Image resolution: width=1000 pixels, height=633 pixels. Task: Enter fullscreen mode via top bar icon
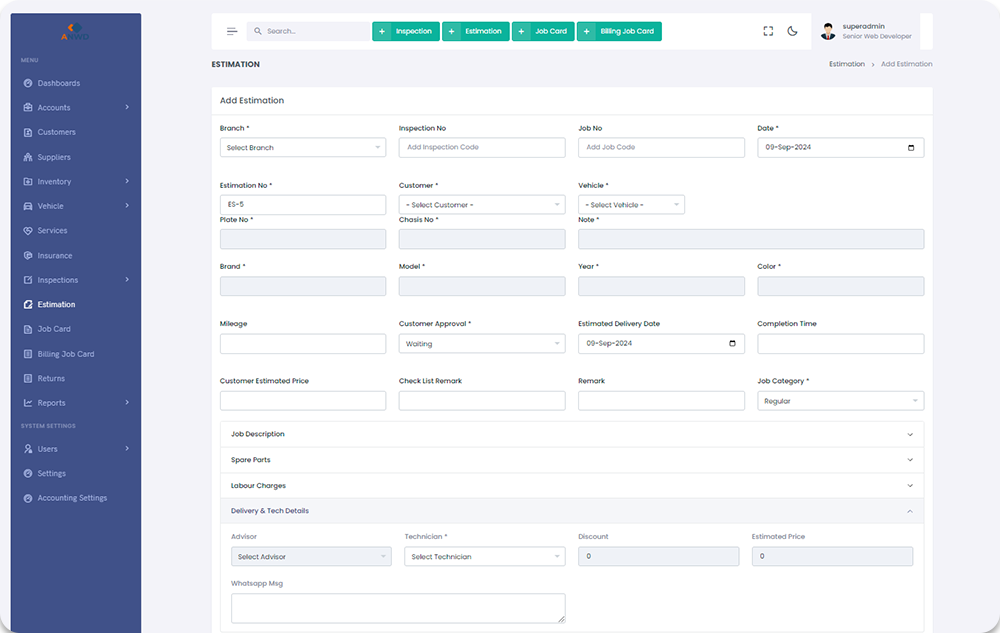tap(768, 31)
